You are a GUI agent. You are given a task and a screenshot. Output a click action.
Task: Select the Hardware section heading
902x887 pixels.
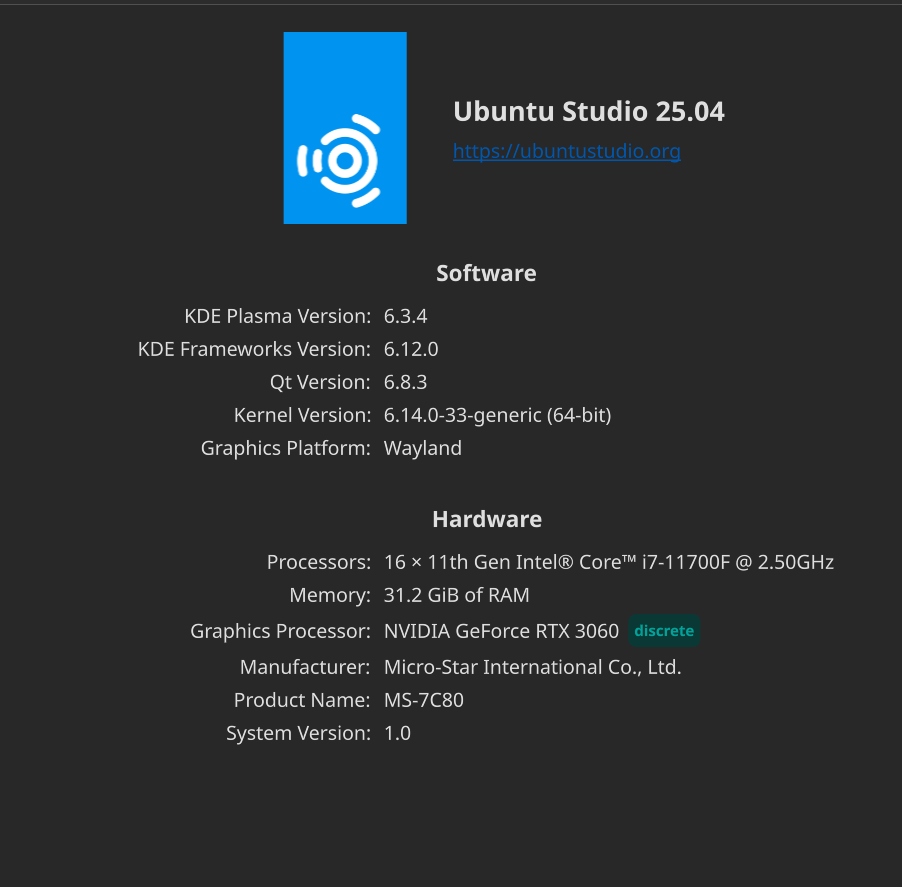pos(487,519)
